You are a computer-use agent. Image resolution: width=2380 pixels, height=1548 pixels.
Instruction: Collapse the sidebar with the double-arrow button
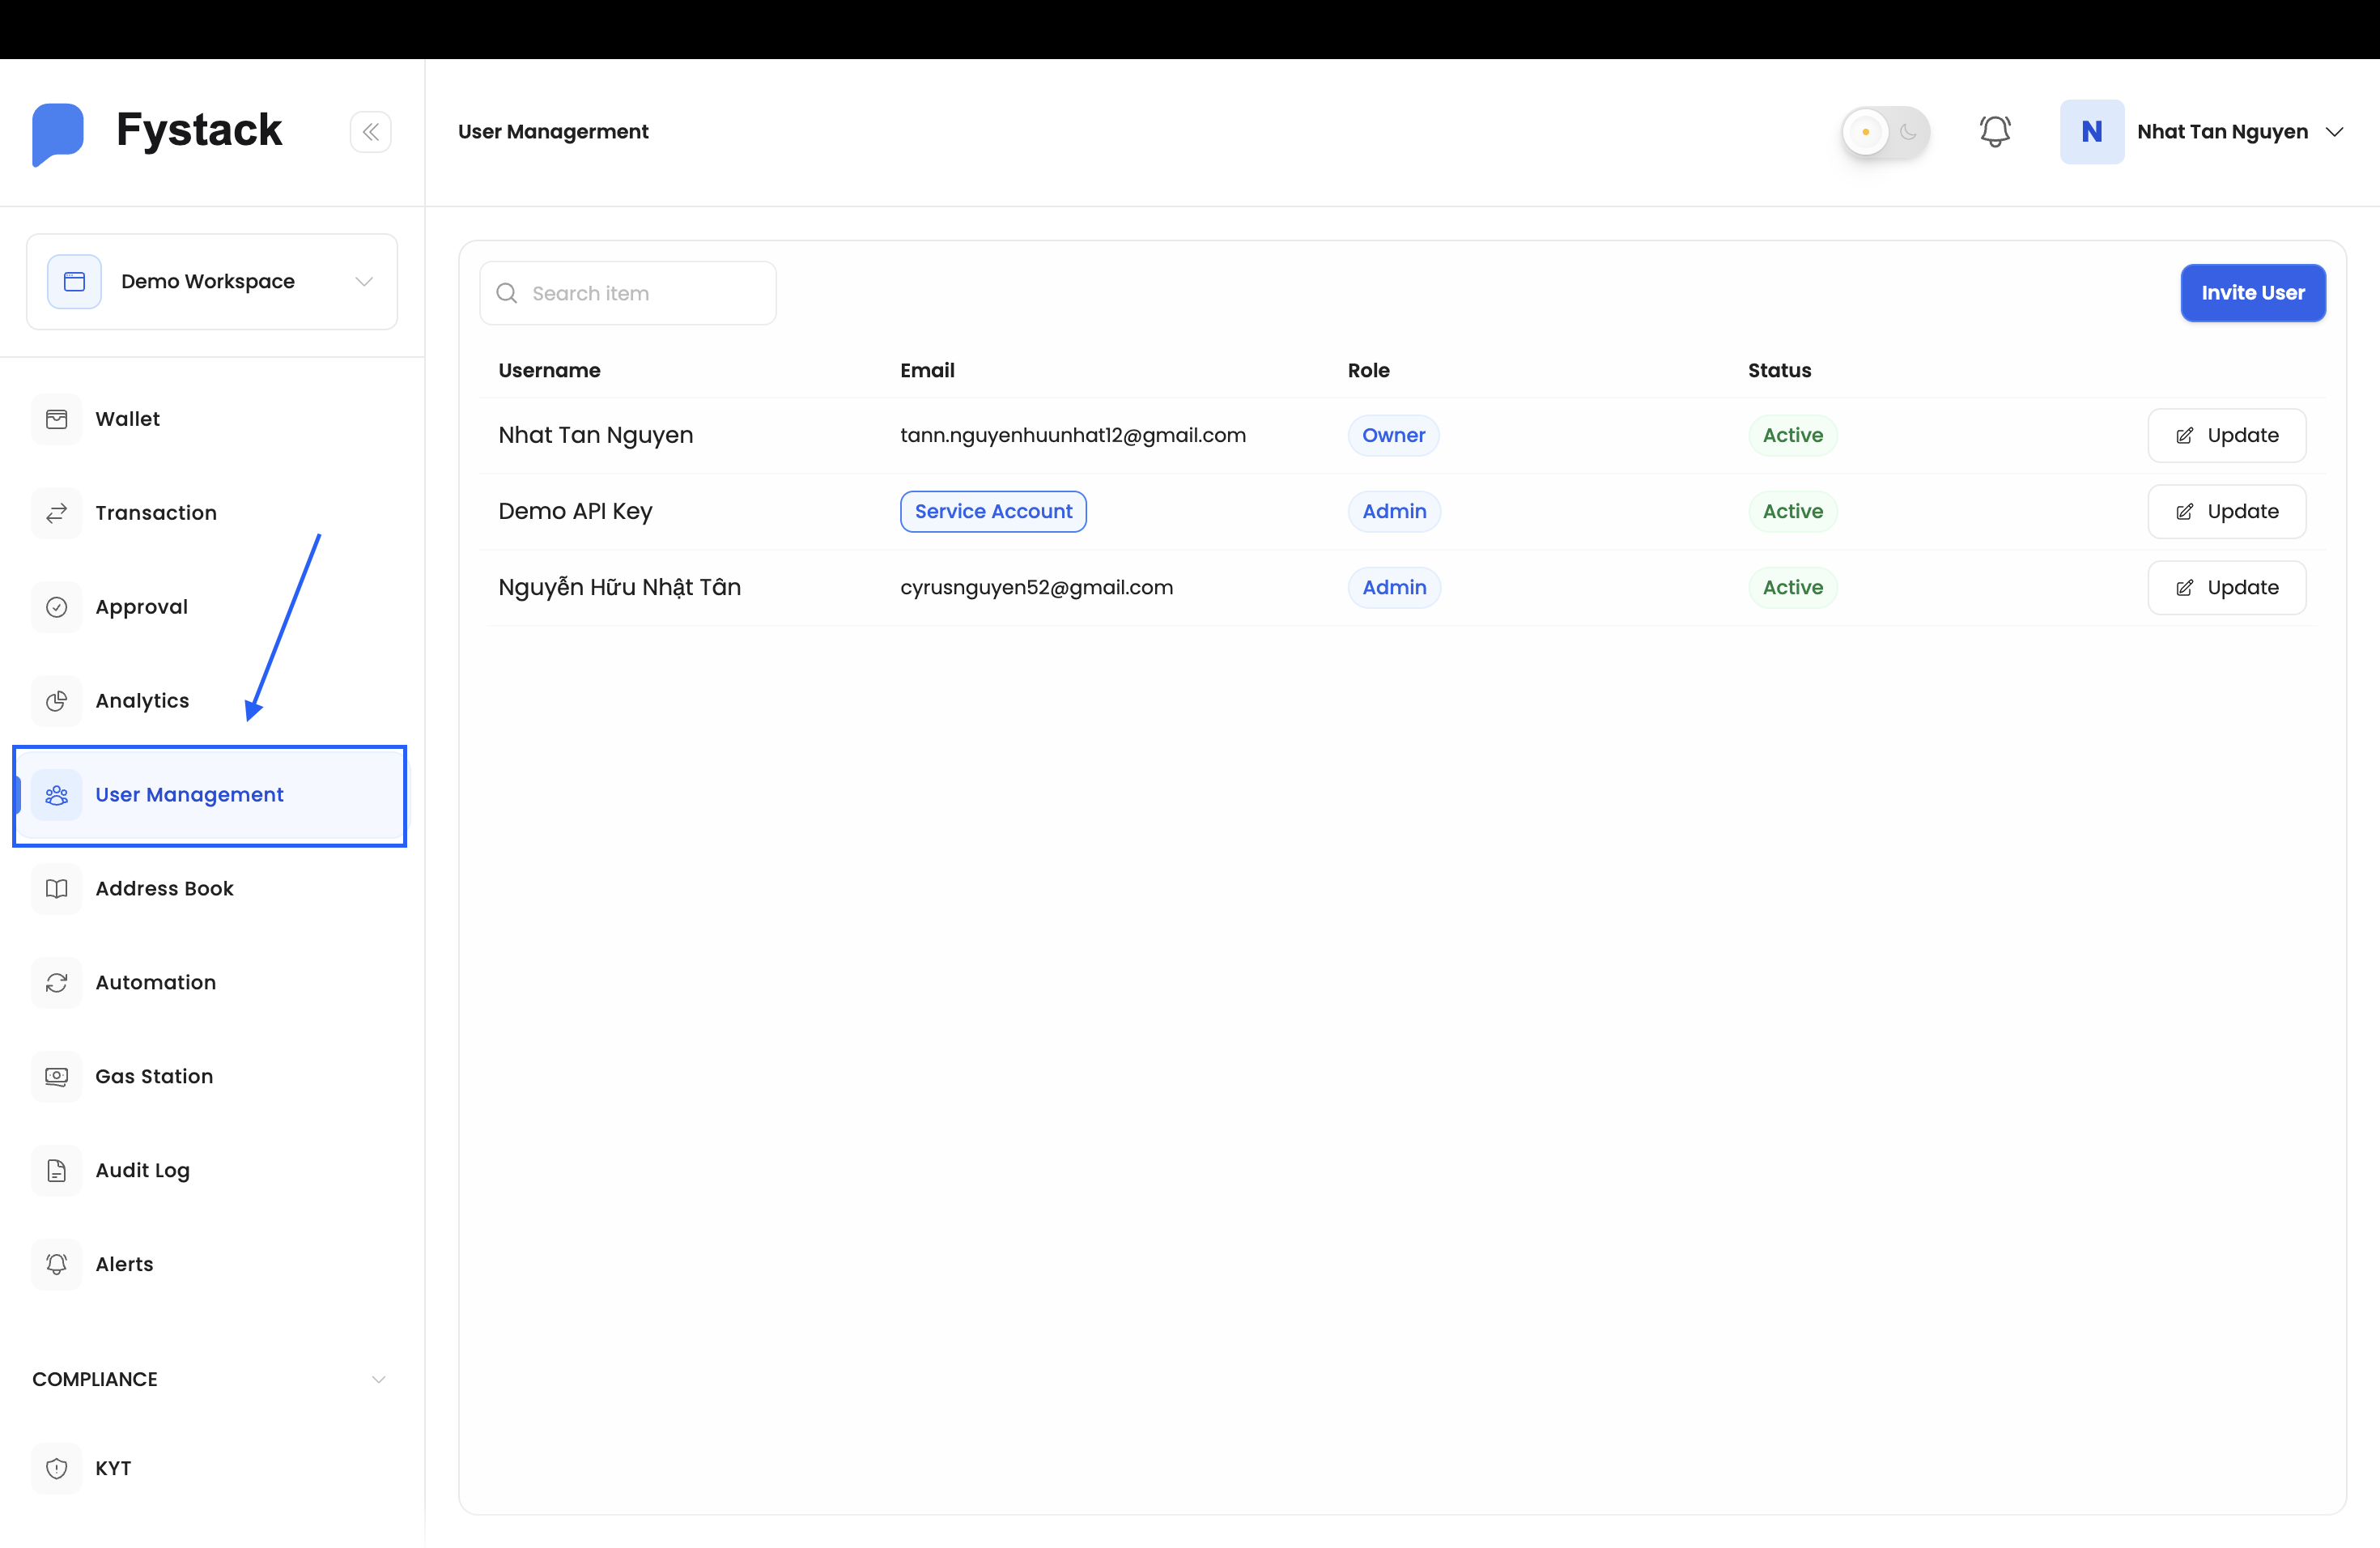[371, 131]
